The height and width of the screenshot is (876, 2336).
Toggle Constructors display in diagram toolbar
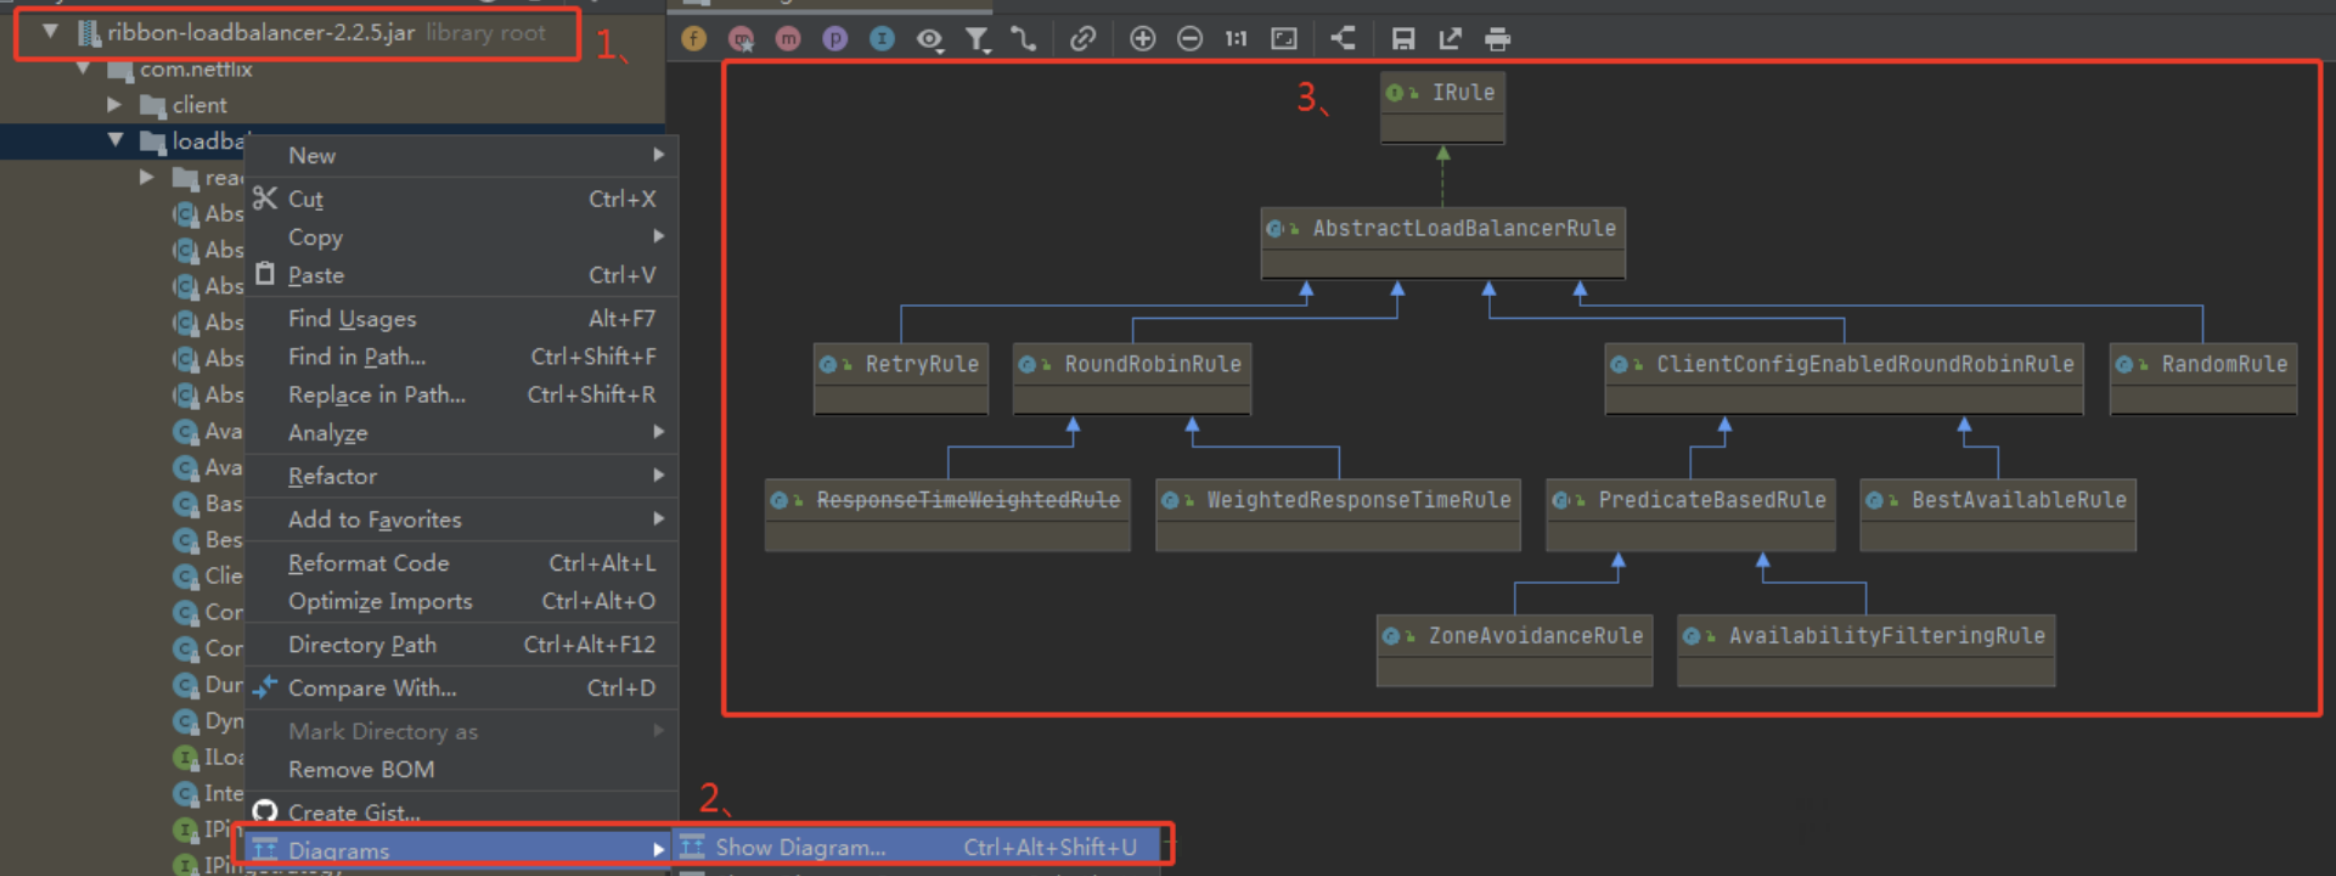pyautogui.click(x=741, y=39)
